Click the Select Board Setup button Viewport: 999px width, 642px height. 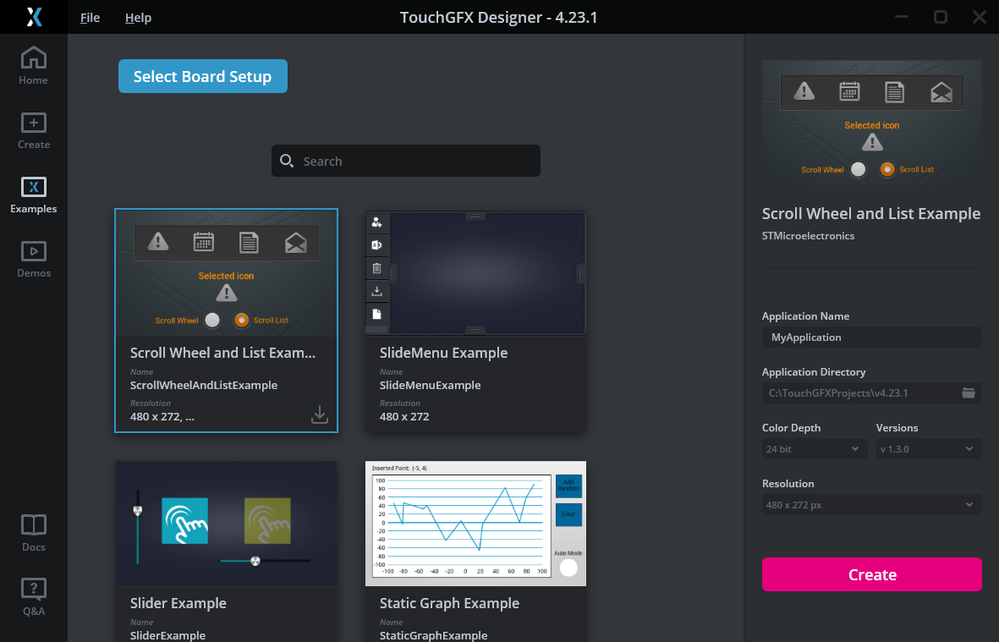click(203, 76)
